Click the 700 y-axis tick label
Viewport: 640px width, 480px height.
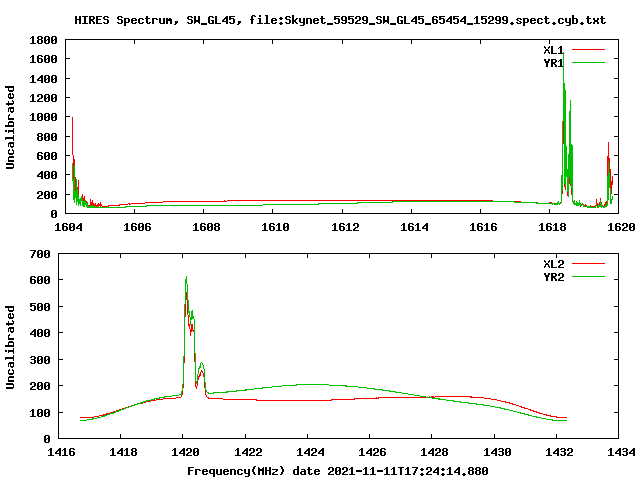coord(40,254)
